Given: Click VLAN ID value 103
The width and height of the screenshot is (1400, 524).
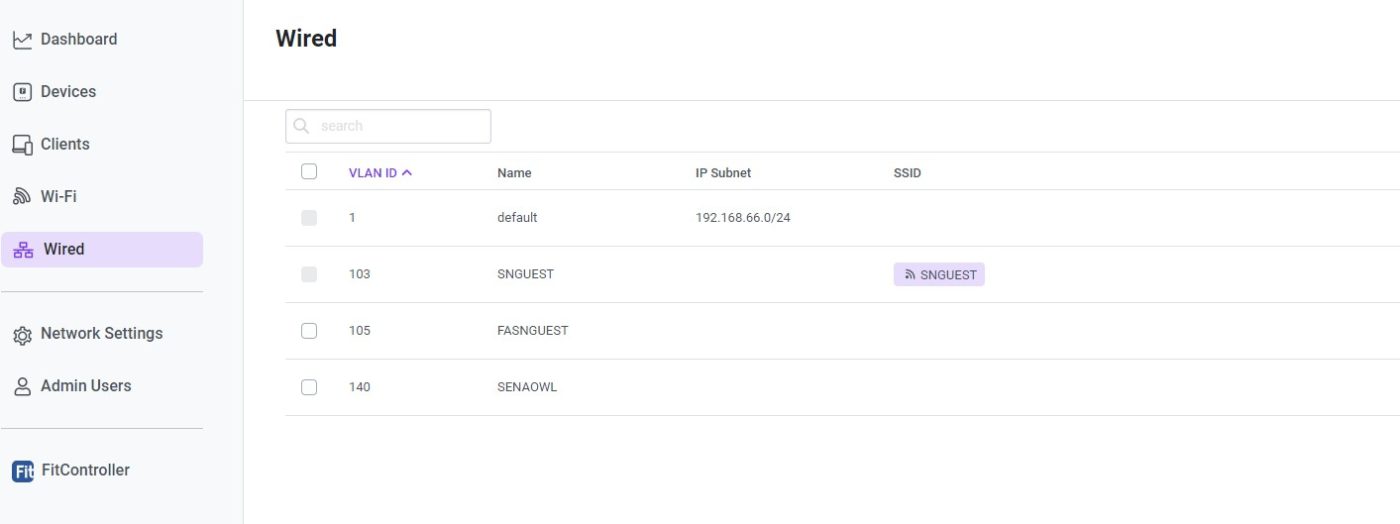Looking at the screenshot, I should tap(359, 274).
